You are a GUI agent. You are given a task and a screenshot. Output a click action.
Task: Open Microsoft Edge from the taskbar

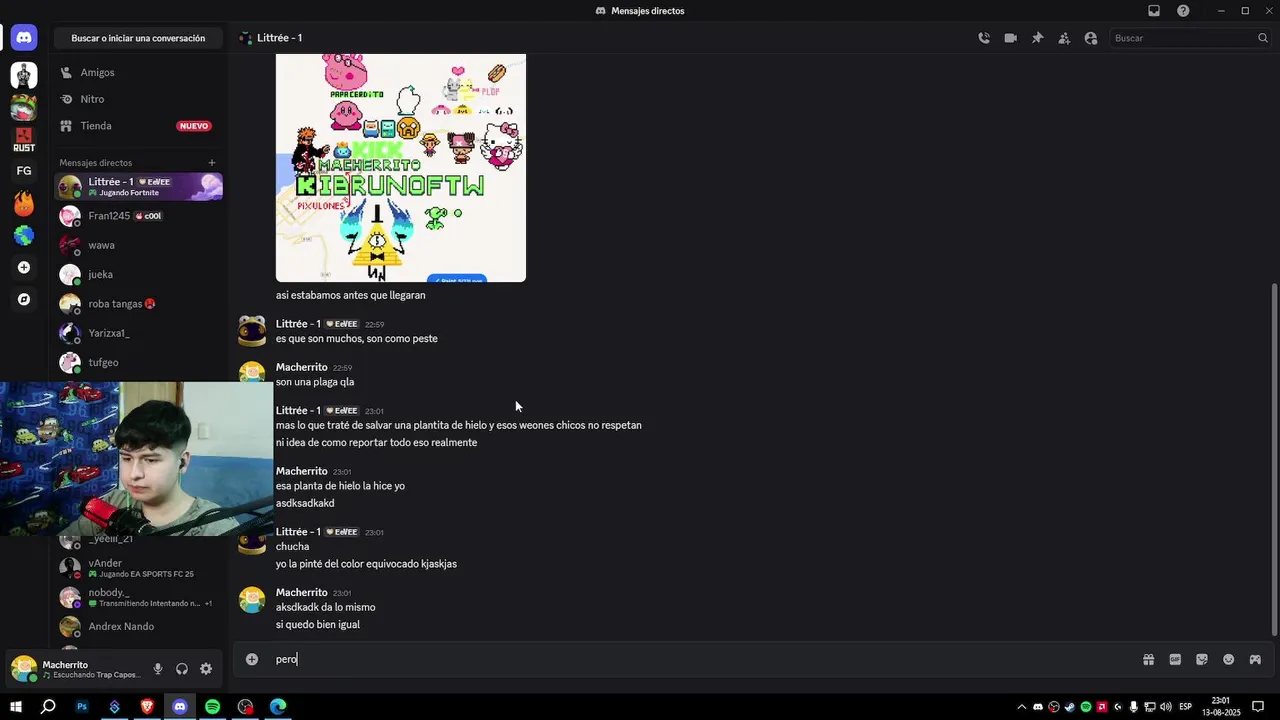click(x=278, y=707)
